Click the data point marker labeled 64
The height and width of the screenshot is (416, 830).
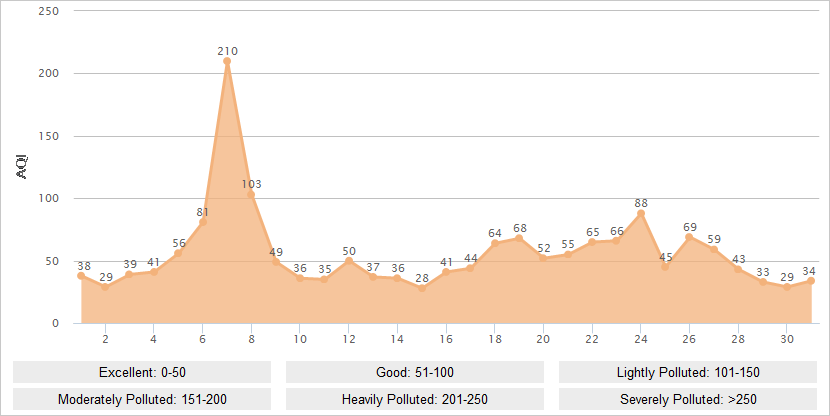494,243
